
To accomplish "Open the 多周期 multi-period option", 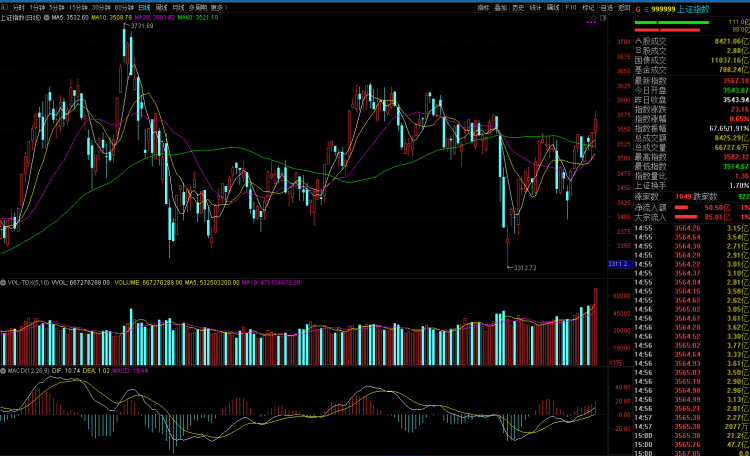I will 197,7.
